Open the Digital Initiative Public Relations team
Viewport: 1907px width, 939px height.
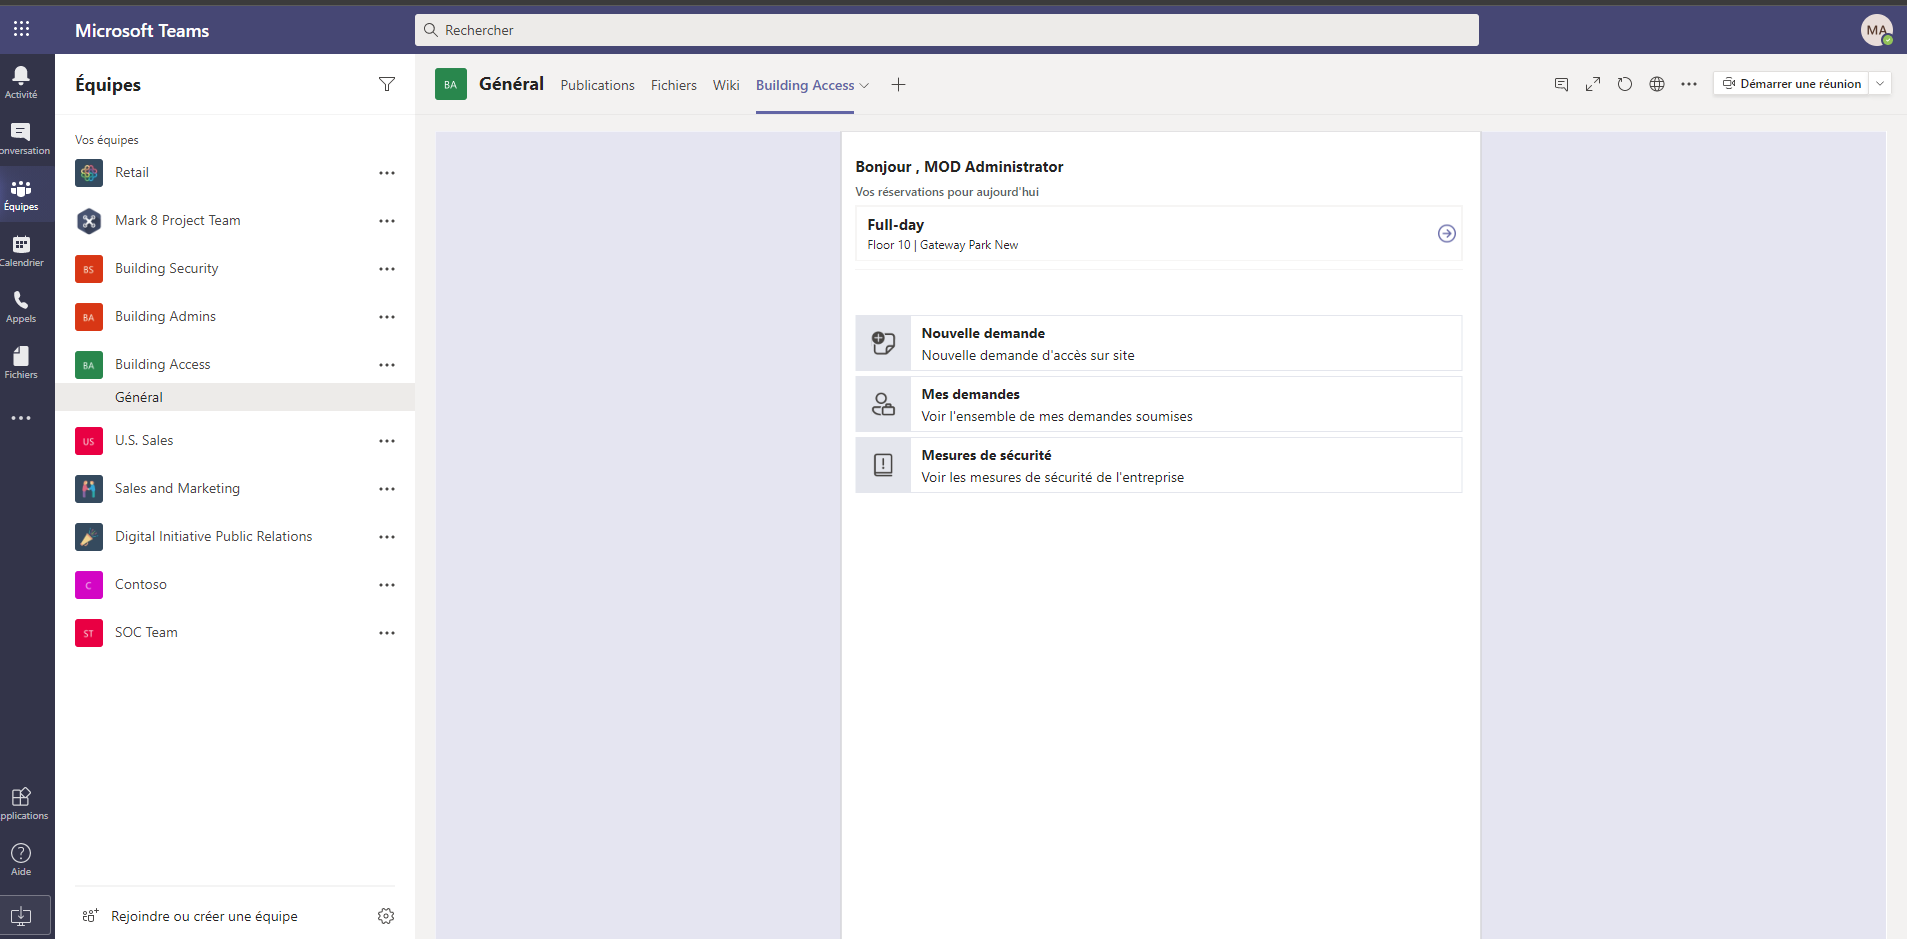coord(235,536)
